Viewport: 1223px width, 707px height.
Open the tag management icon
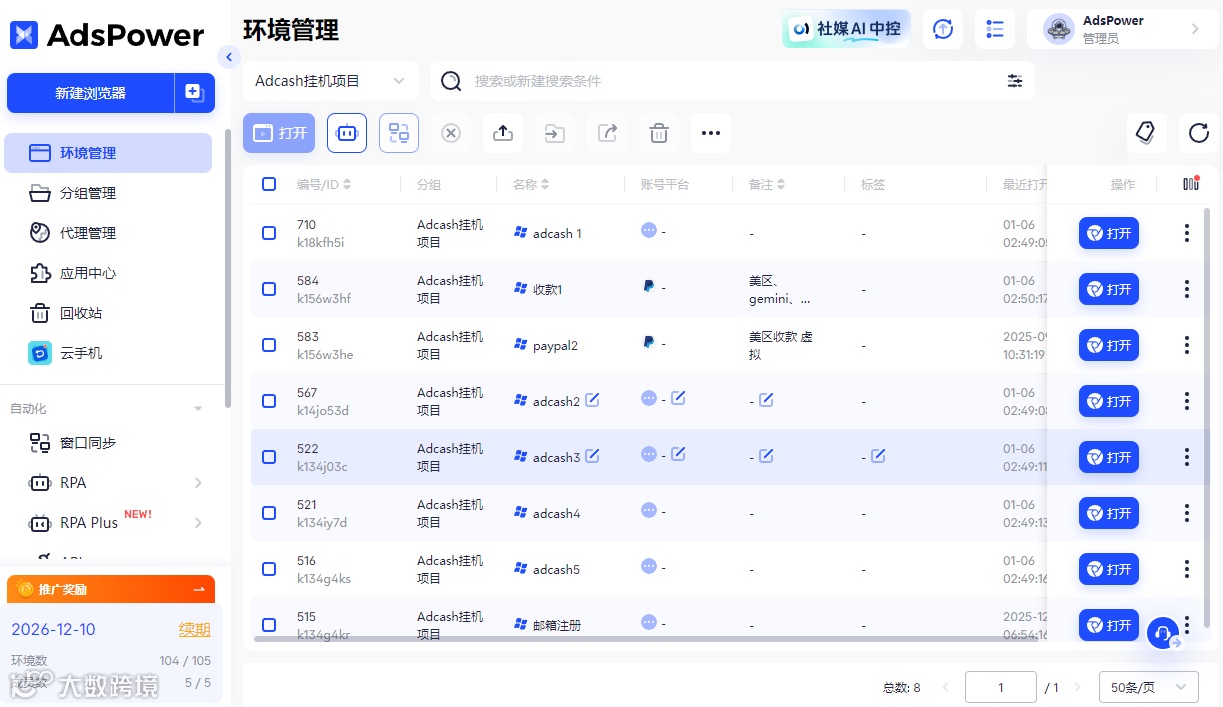pyautogui.click(x=1146, y=132)
